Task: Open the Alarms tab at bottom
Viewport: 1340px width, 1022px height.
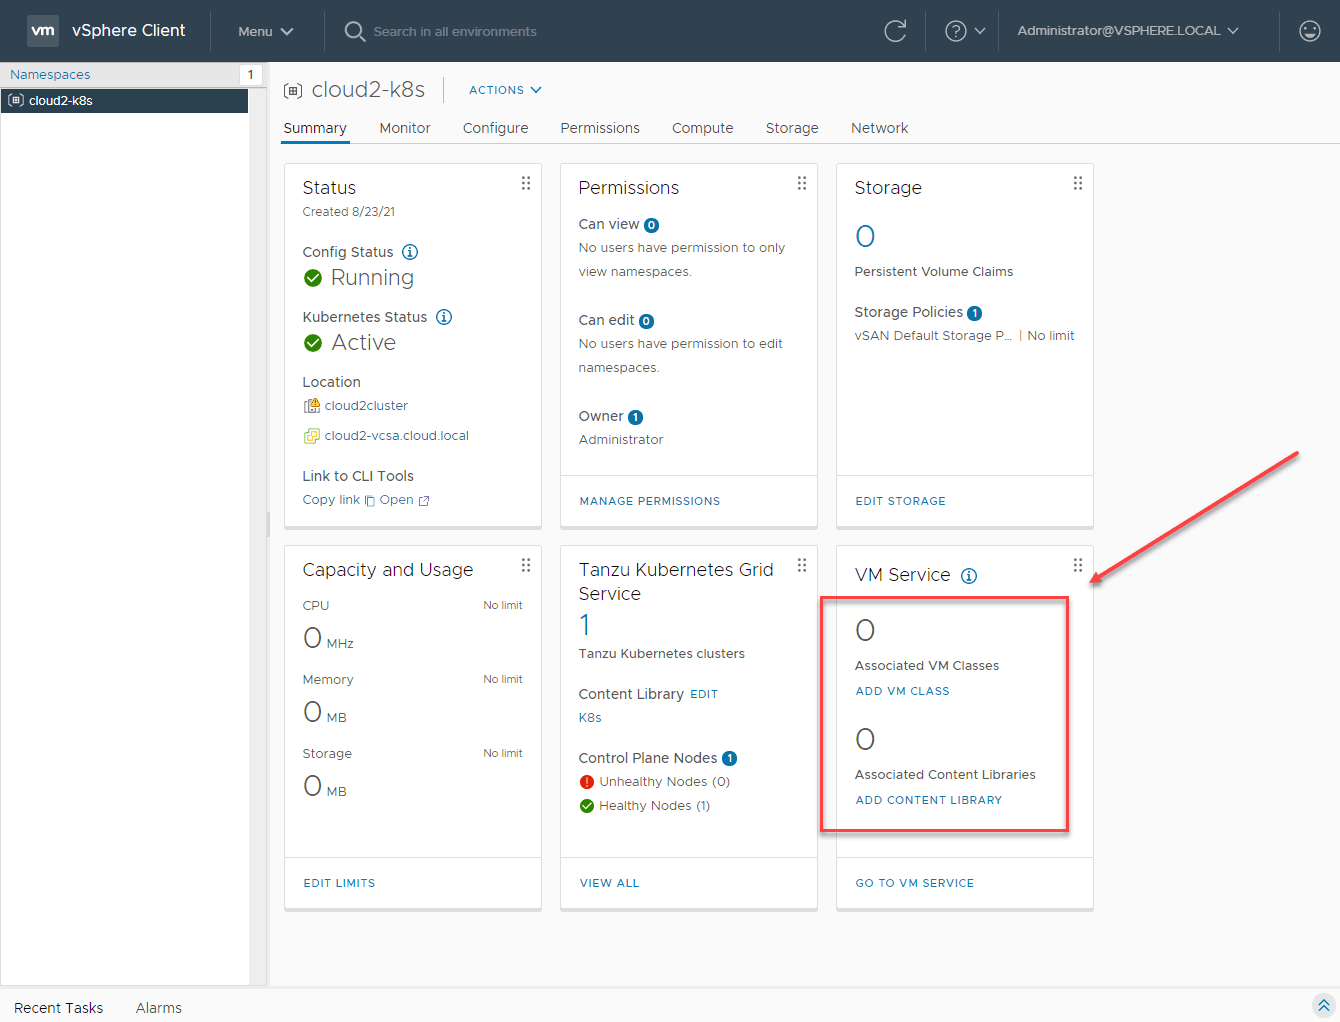Action: point(159,1008)
